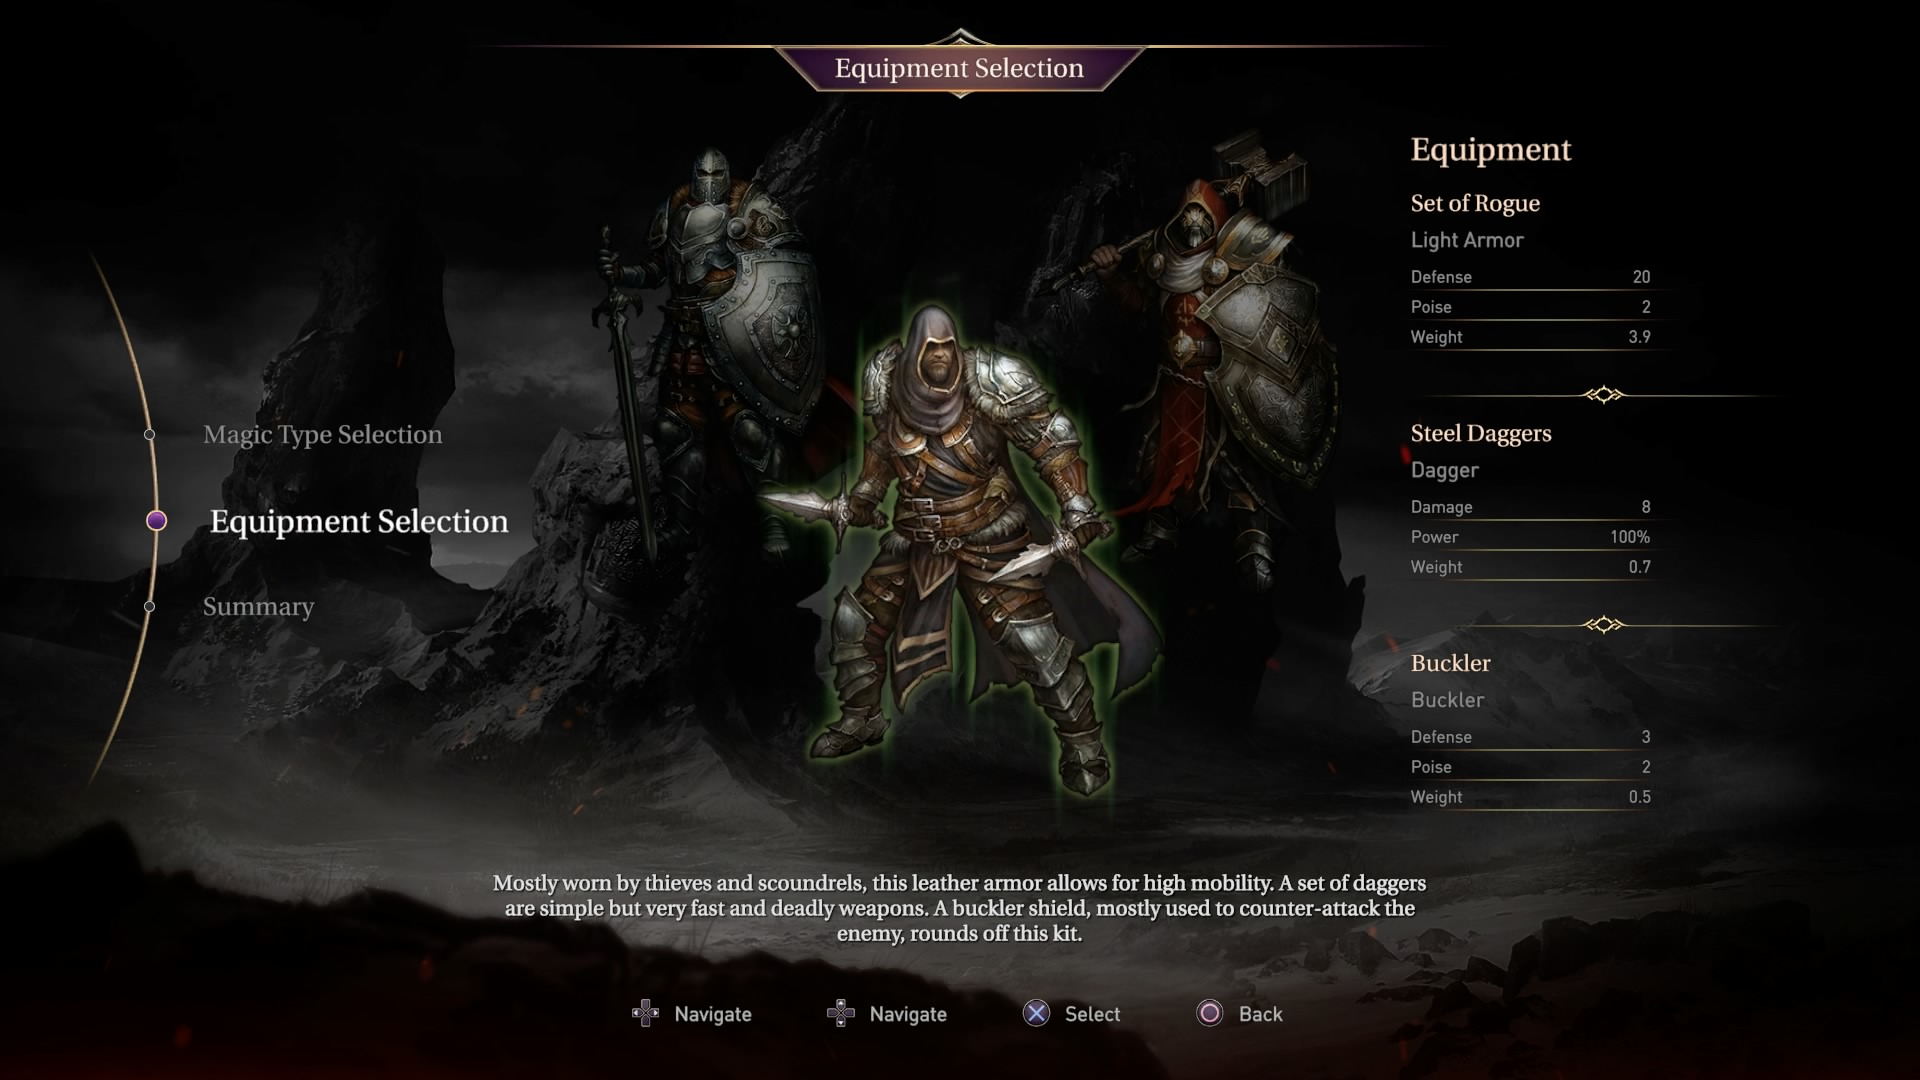
Task: Click the Magic Type Selection step
Action: 322,434
